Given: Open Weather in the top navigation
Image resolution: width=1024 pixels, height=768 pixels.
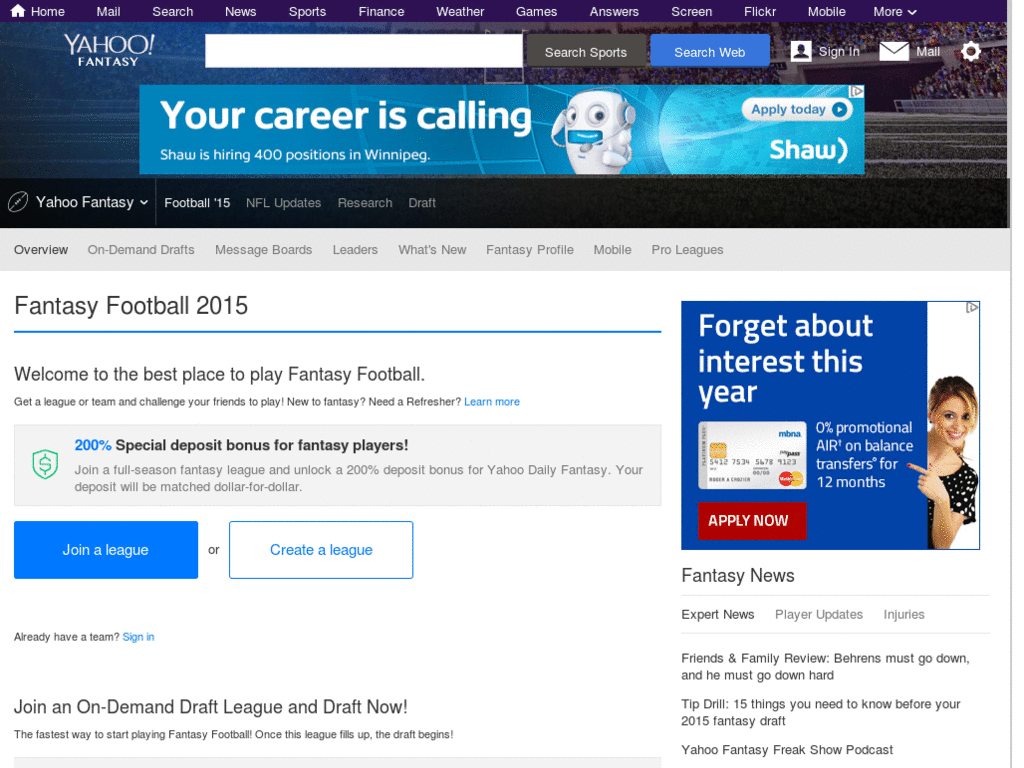Looking at the screenshot, I should coord(460,12).
